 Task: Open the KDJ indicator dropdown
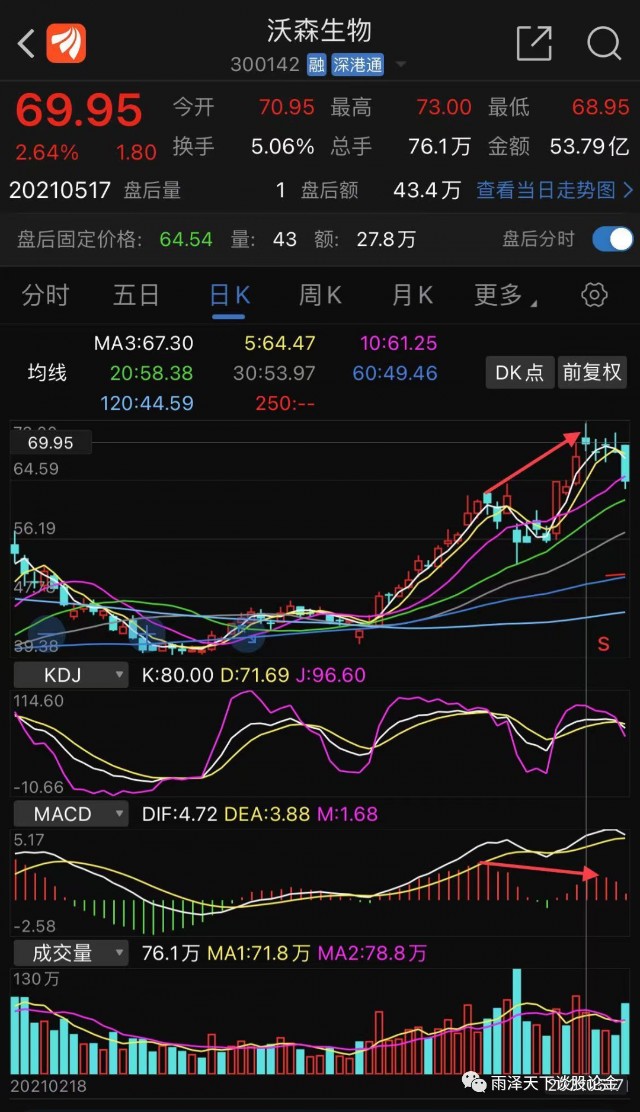70,674
